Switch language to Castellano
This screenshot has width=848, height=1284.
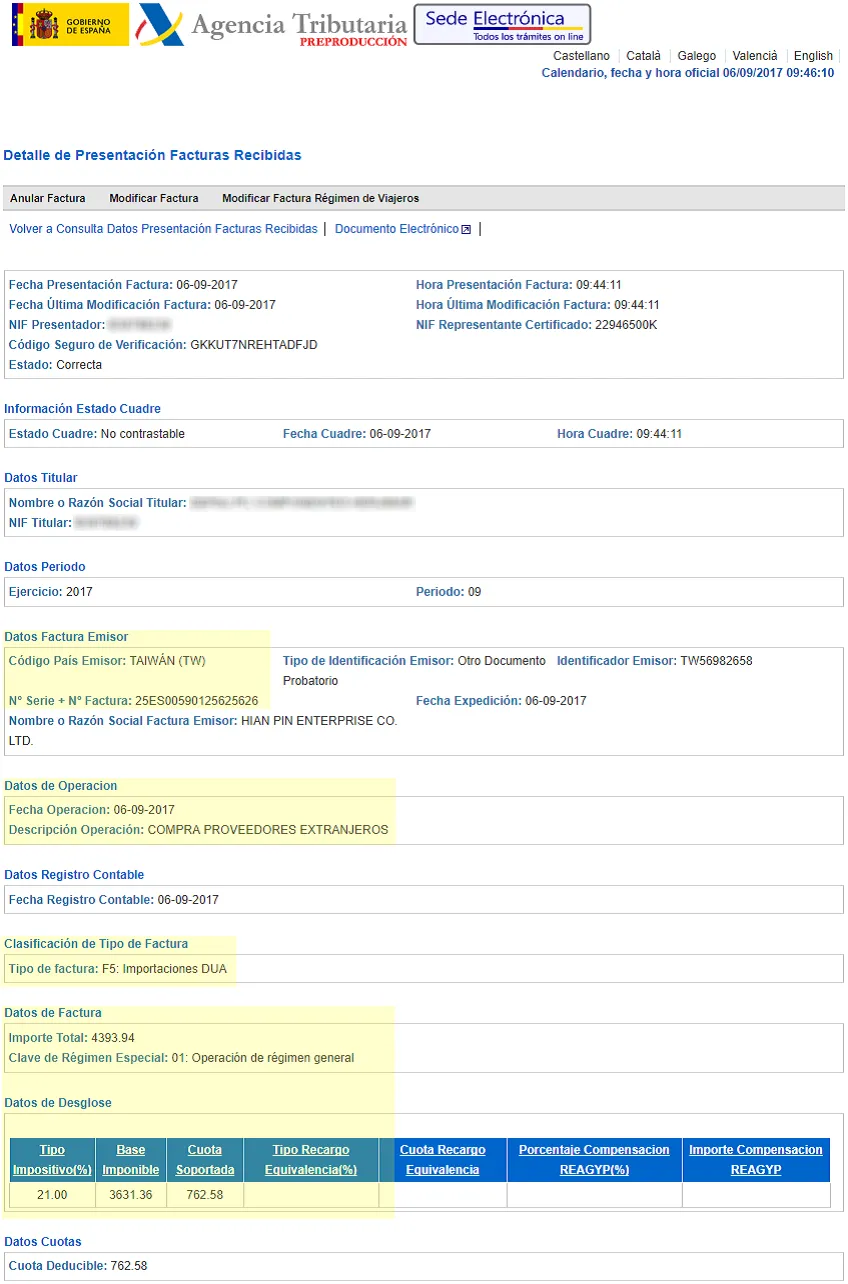pyautogui.click(x=581, y=56)
